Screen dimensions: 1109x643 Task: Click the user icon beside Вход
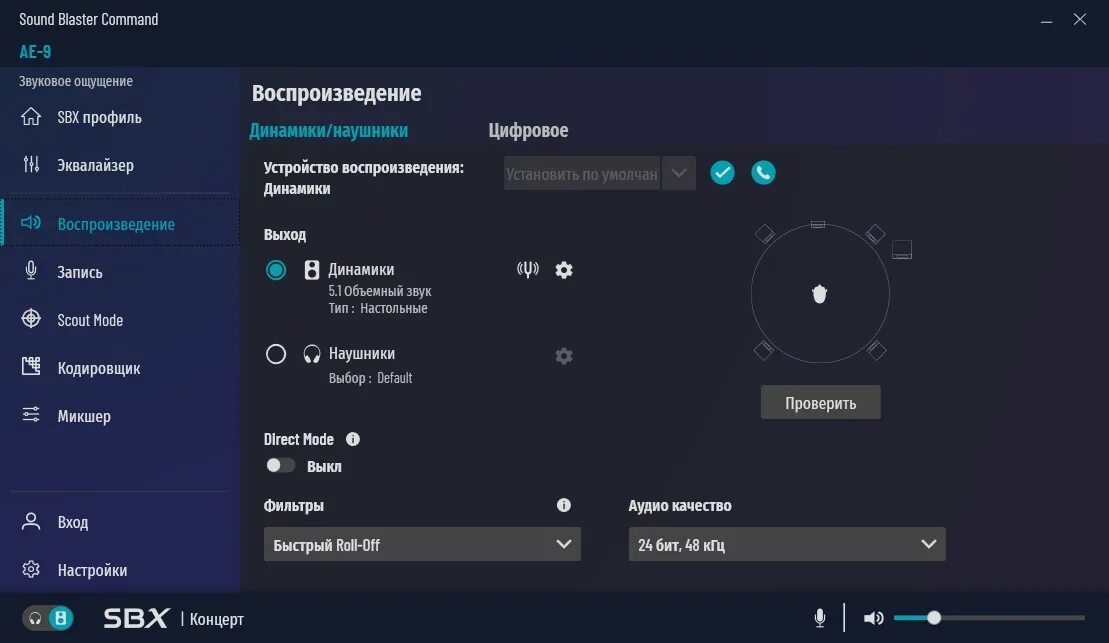[x=30, y=521]
